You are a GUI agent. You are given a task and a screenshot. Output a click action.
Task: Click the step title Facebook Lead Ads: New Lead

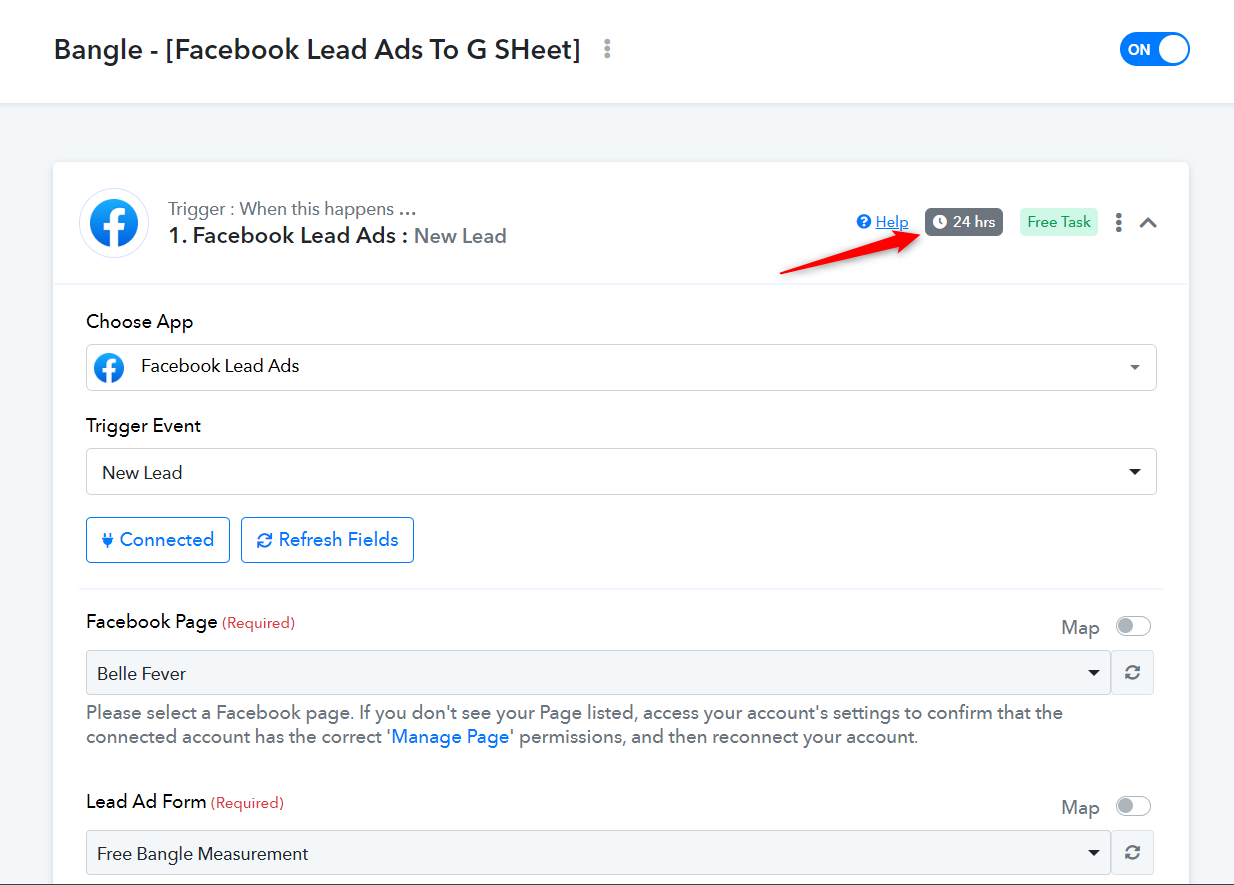tap(339, 236)
